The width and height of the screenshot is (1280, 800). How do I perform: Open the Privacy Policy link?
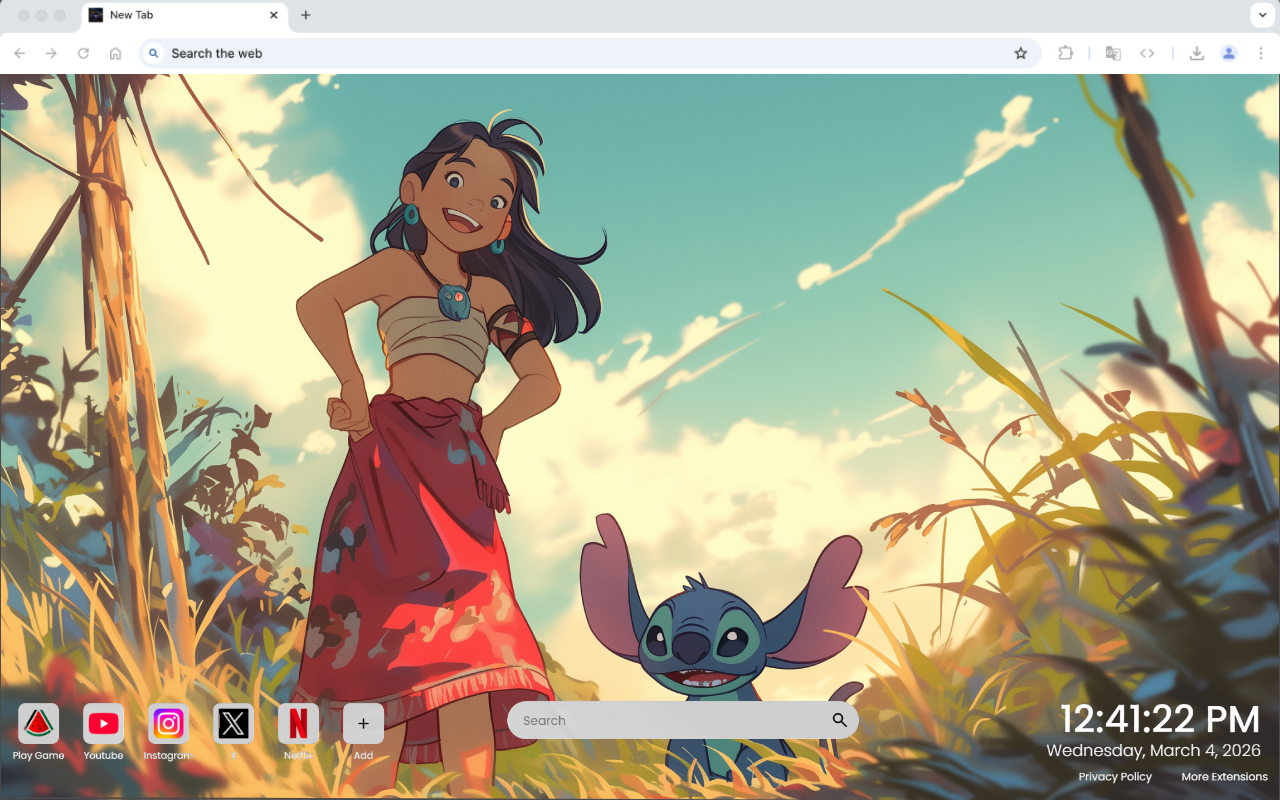[x=1115, y=776]
